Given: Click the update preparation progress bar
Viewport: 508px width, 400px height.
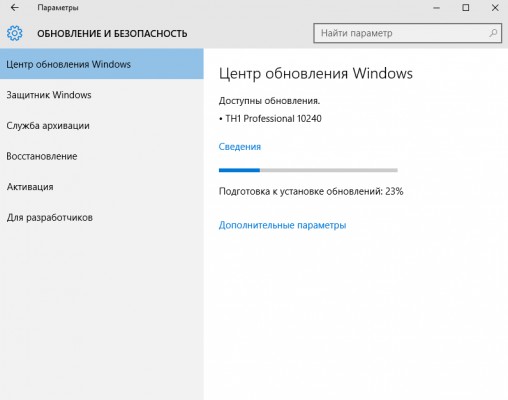Looking at the screenshot, I should (308, 170).
